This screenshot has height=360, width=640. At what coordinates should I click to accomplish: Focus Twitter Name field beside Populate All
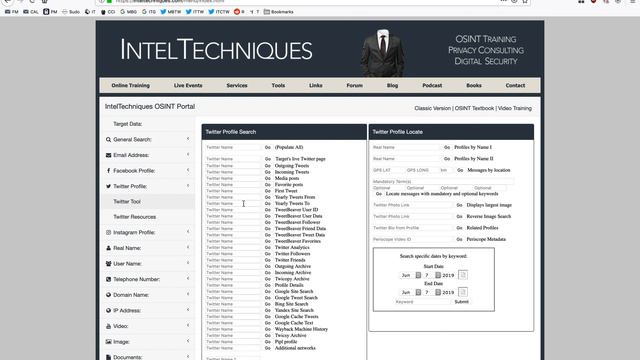click(x=233, y=147)
